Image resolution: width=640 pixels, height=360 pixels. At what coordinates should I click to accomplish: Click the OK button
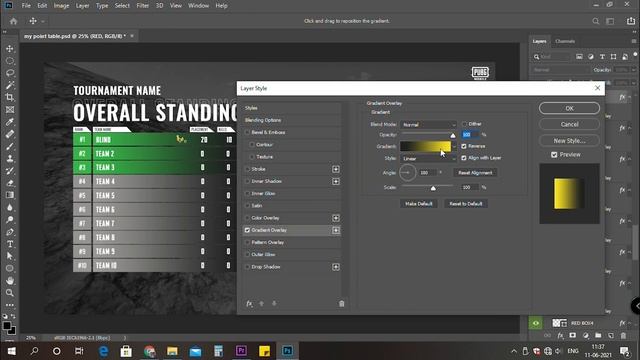[569, 108]
